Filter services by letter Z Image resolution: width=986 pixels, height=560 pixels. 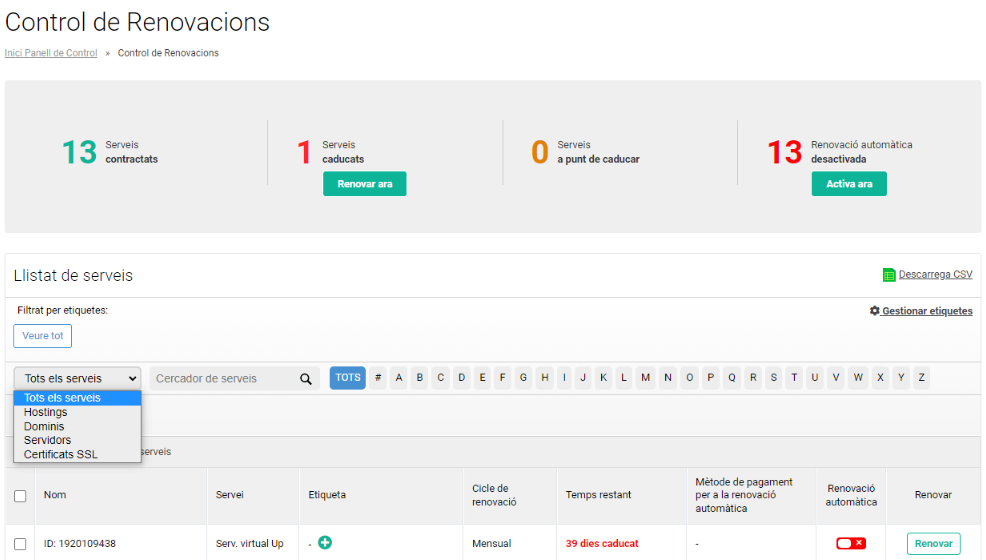(x=921, y=378)
